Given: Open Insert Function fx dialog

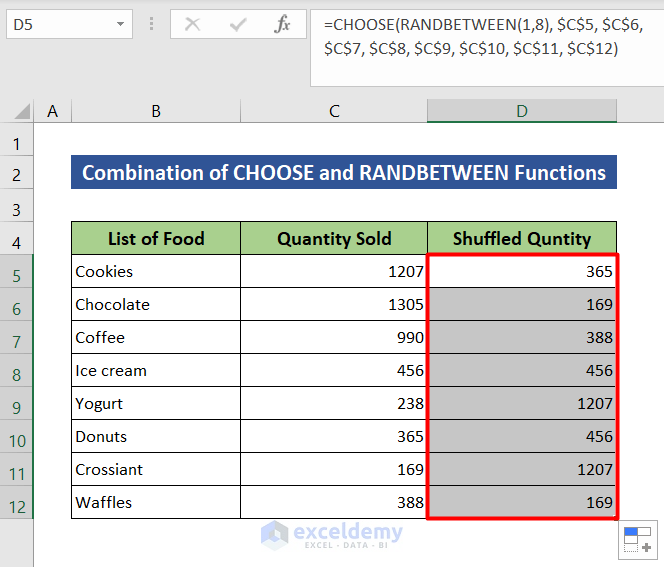Looking at the screenshot, I should (282, 24).
